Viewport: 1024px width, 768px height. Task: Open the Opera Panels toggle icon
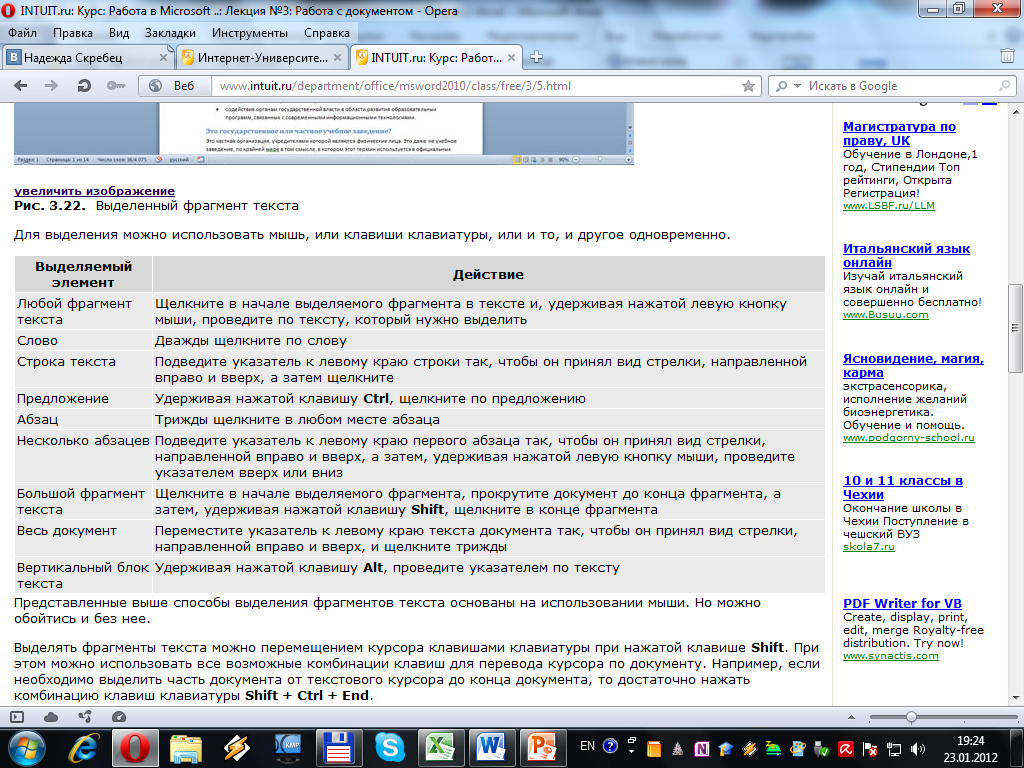pyautogui.click(x=17, y=716)
